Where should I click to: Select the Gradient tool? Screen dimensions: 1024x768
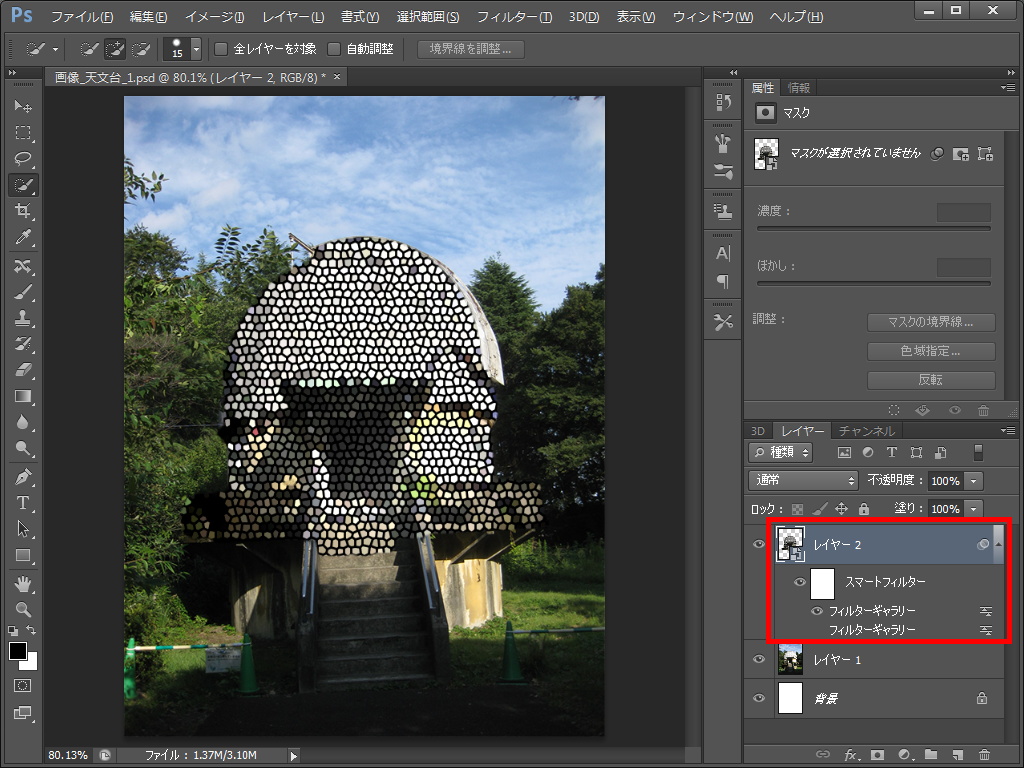click(23, 396)
